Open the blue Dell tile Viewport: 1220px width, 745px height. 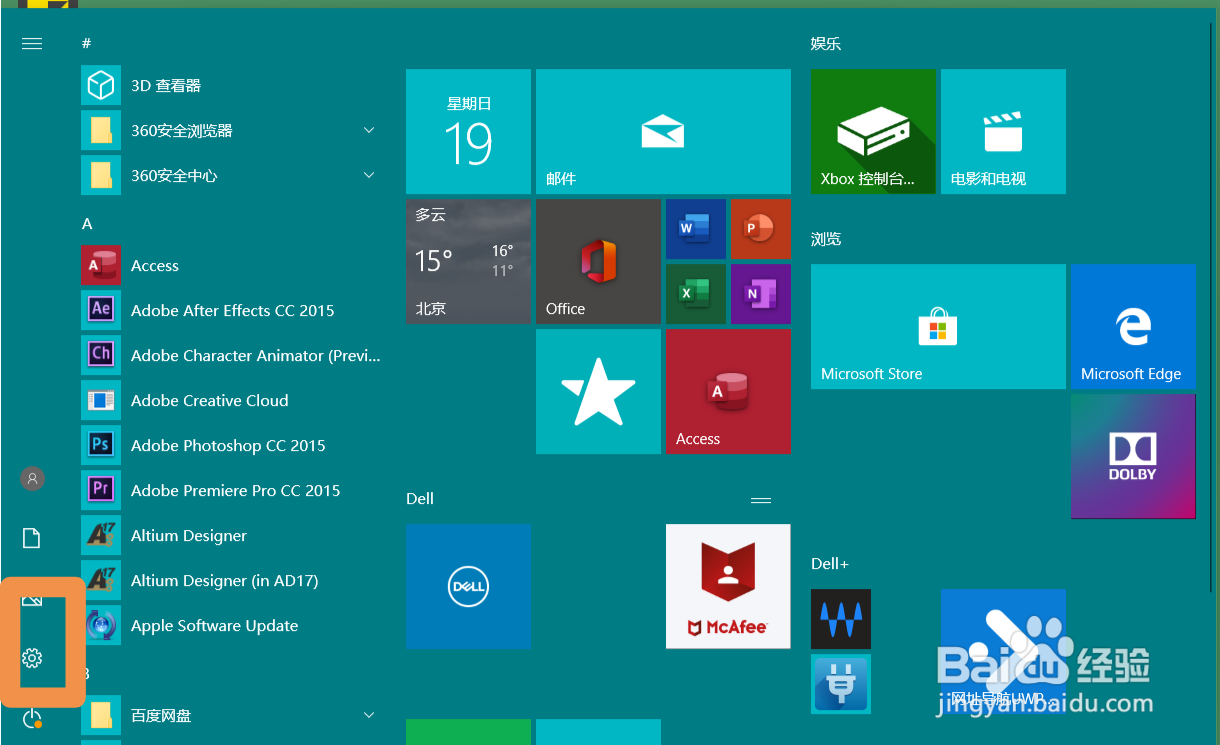click(468, 587)
